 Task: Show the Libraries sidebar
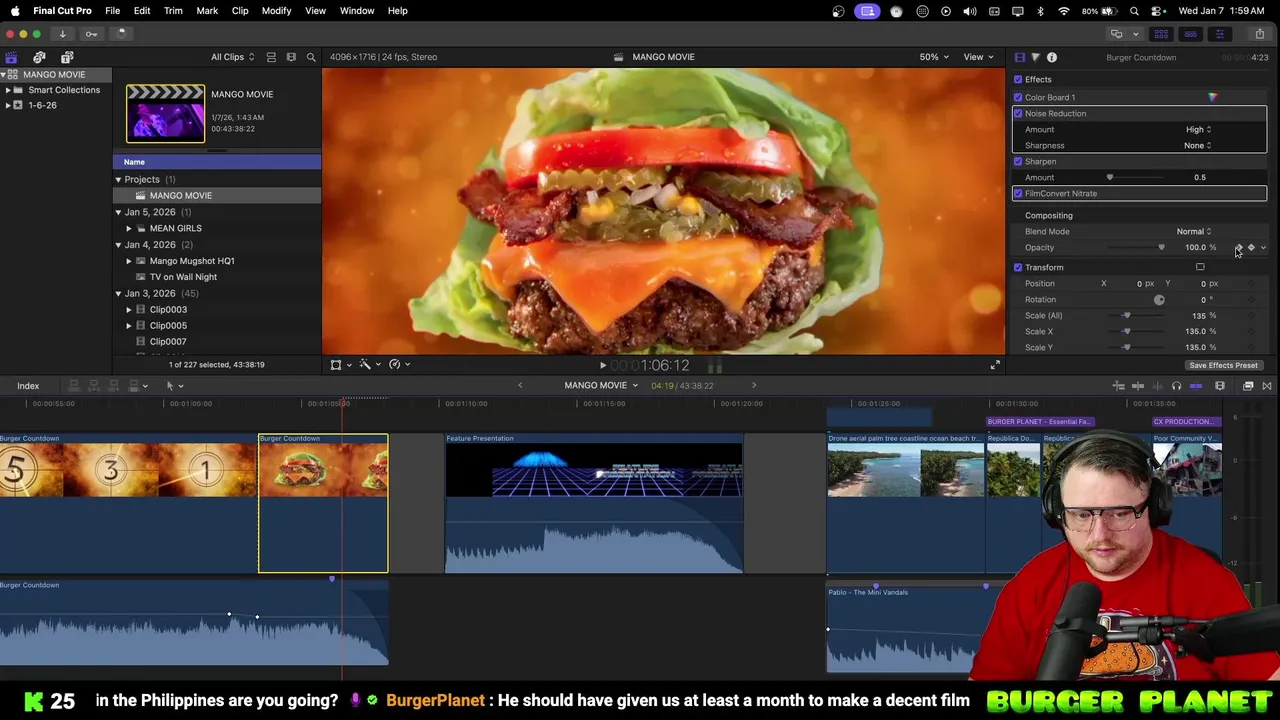pos(11,57)
